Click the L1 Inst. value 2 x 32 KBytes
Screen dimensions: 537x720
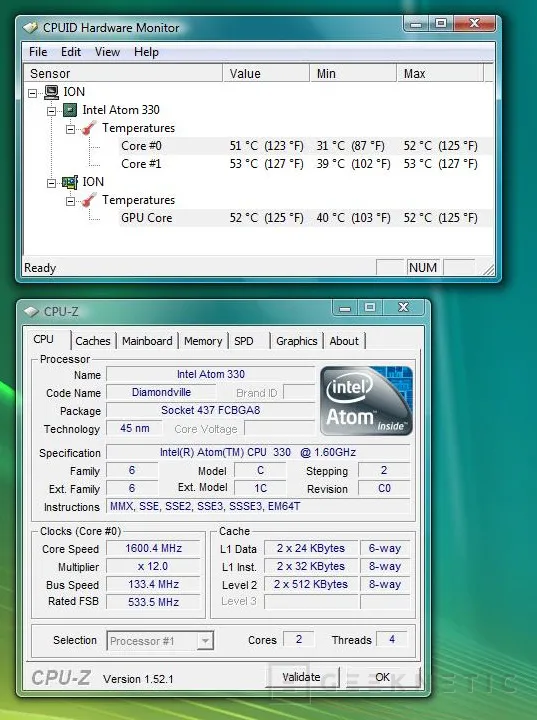pos(311,567)
